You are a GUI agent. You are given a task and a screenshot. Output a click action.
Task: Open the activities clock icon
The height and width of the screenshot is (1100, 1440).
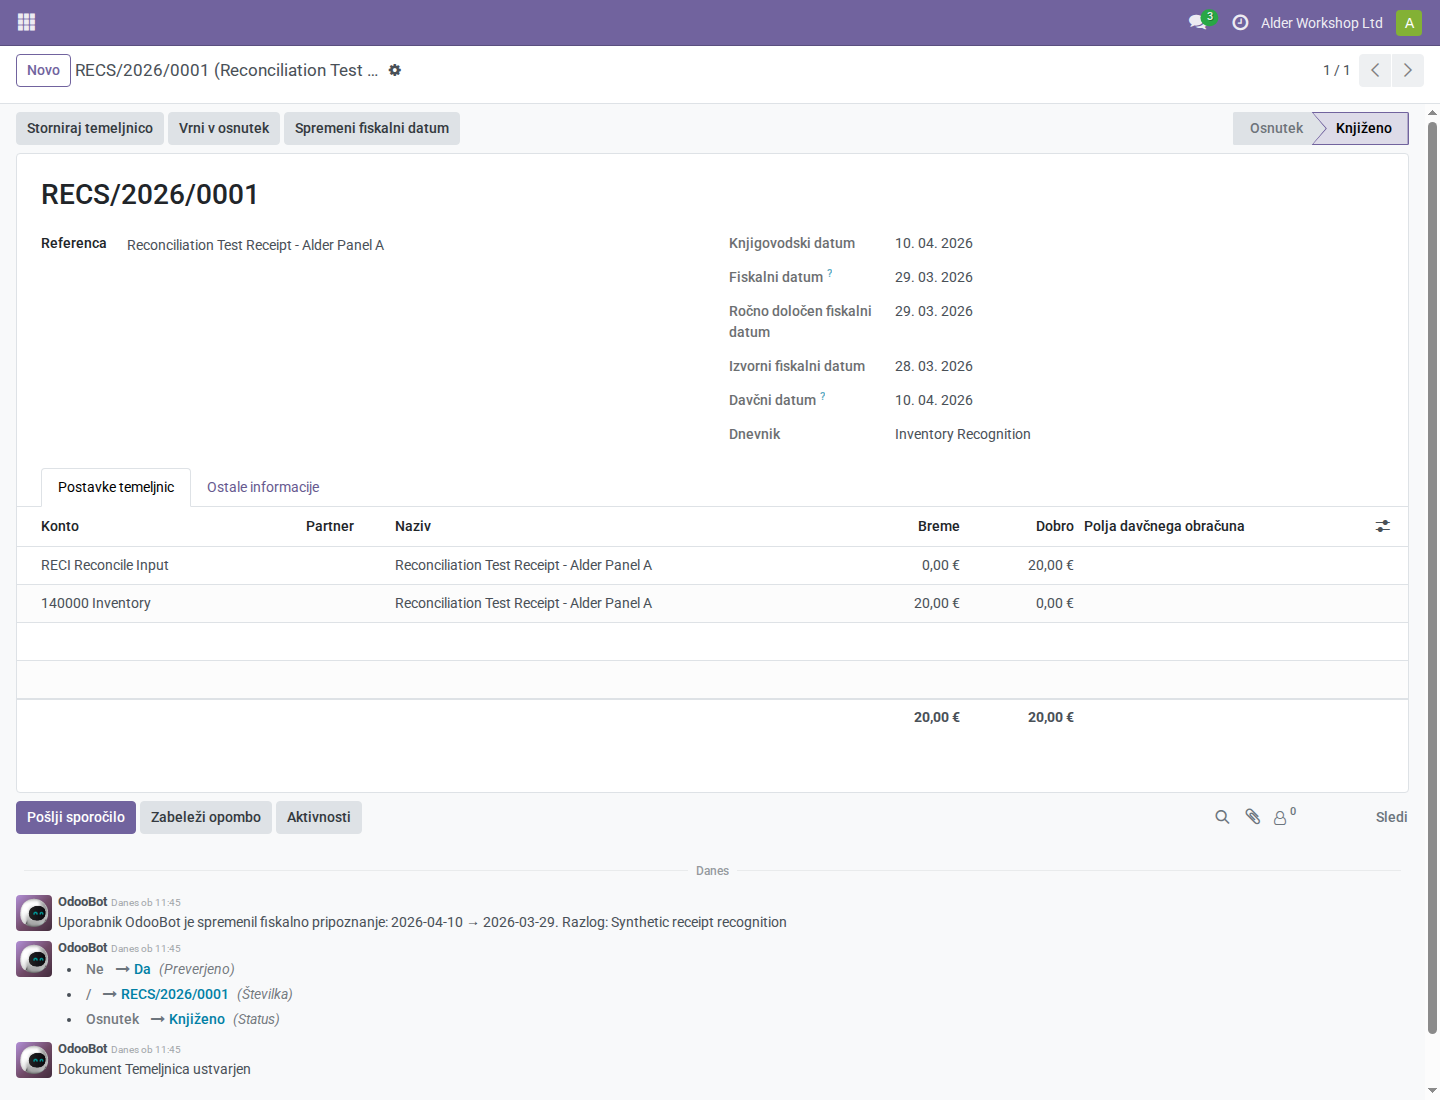(1240, 22)
